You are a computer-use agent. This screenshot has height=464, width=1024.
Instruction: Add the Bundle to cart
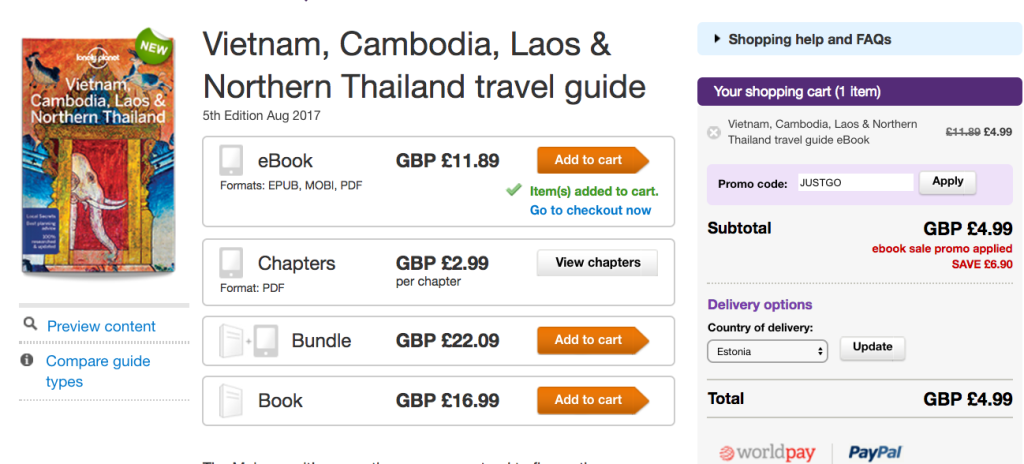pos(592,340)
